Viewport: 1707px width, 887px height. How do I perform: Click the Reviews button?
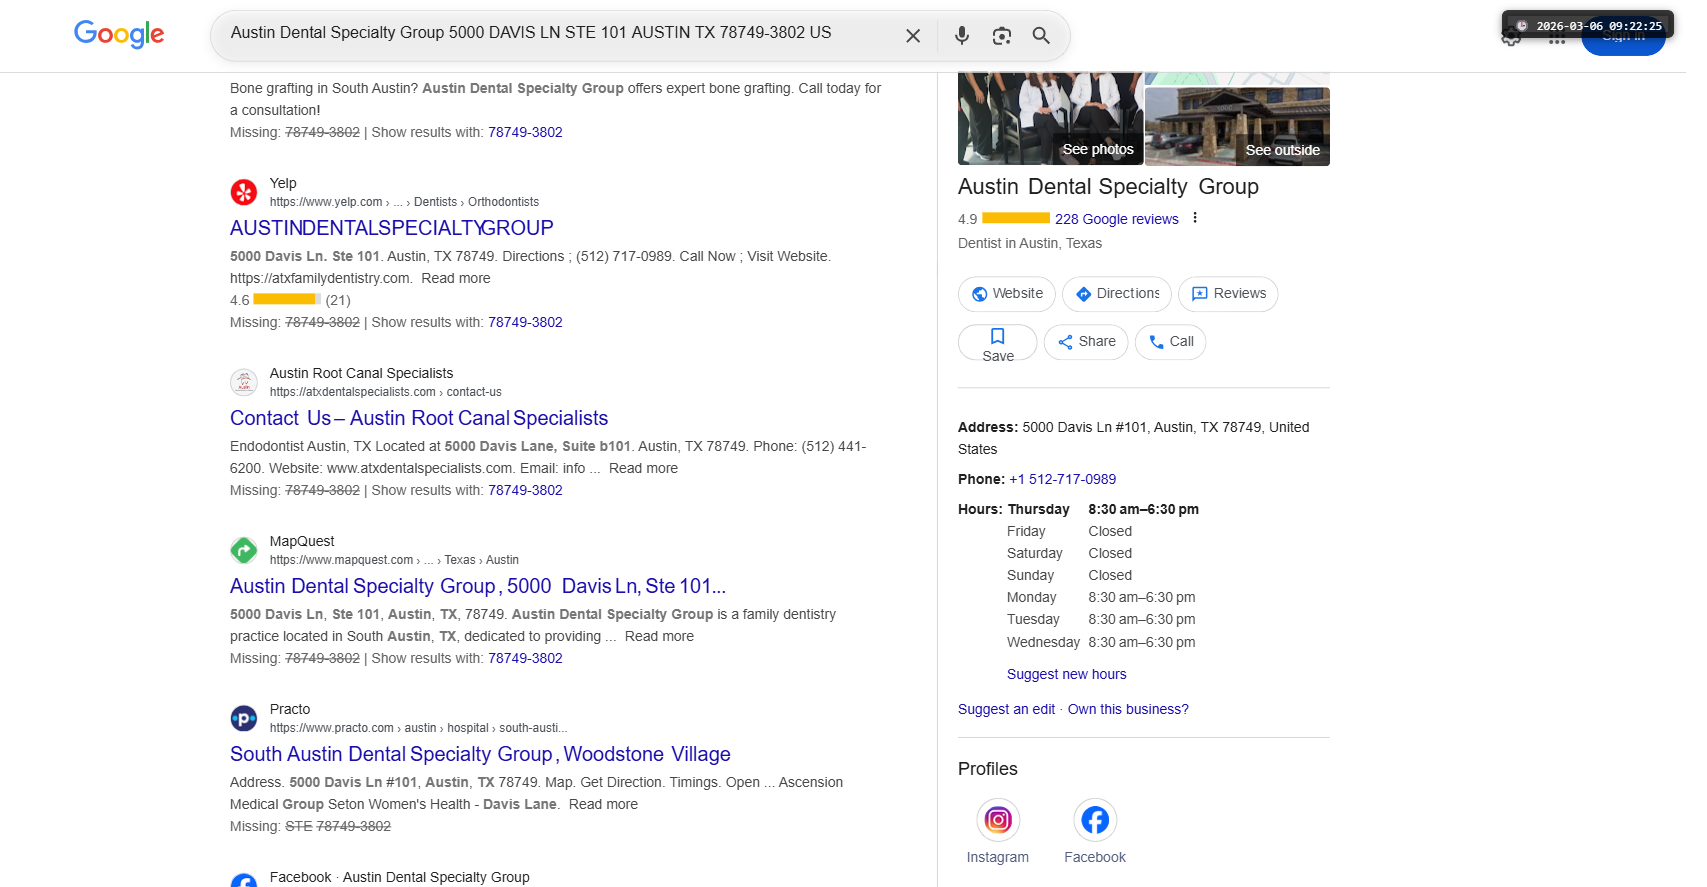1228,294
